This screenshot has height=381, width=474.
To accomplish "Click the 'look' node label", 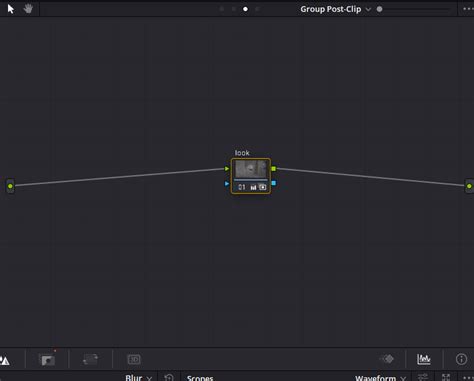I will pos(242,153).
